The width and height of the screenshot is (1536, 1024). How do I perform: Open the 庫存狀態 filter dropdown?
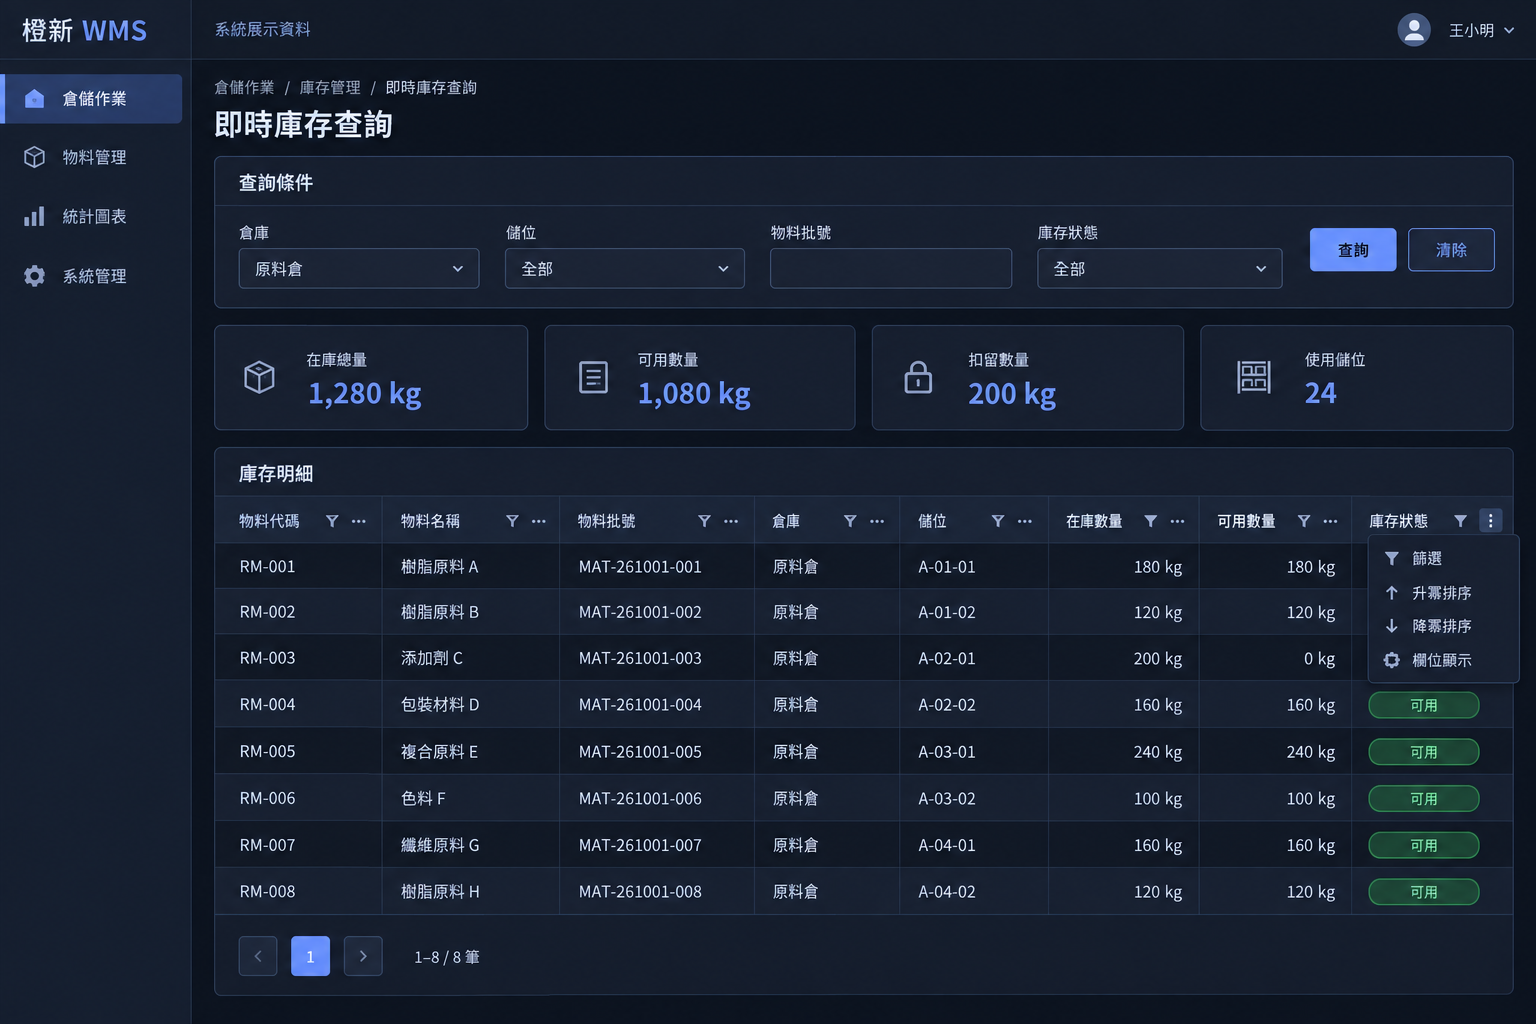coord(1160,269)
